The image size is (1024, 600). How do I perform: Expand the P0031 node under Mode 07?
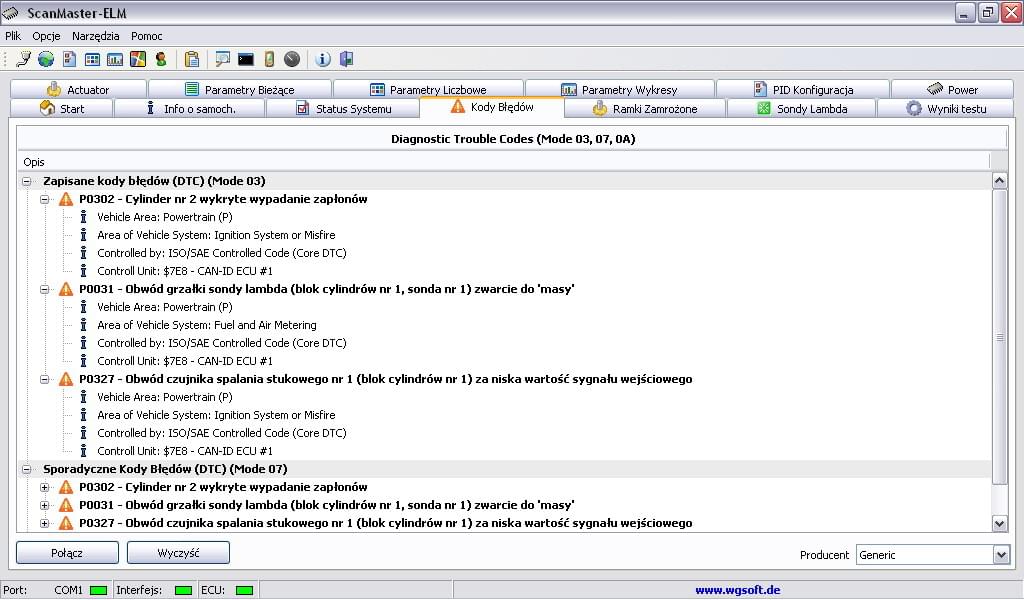[x=44, y=505]
